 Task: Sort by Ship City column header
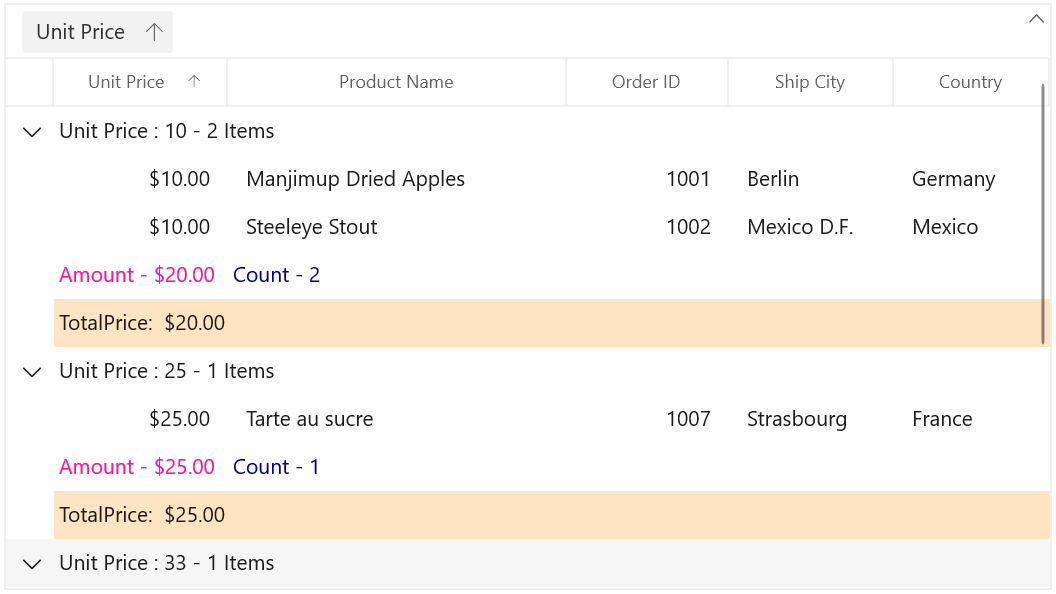click(x=810, y=82)
